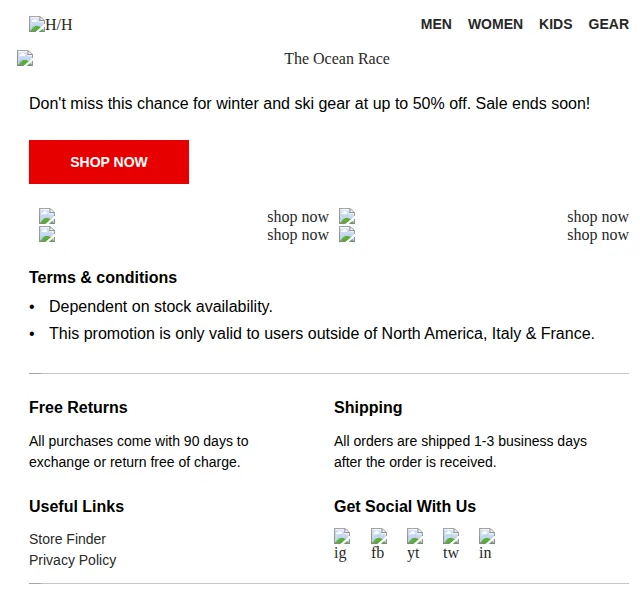Screen dimensions: 640x600
Task: Open the Facebook (fb) social icon
Action: click(x=379, y=544)
